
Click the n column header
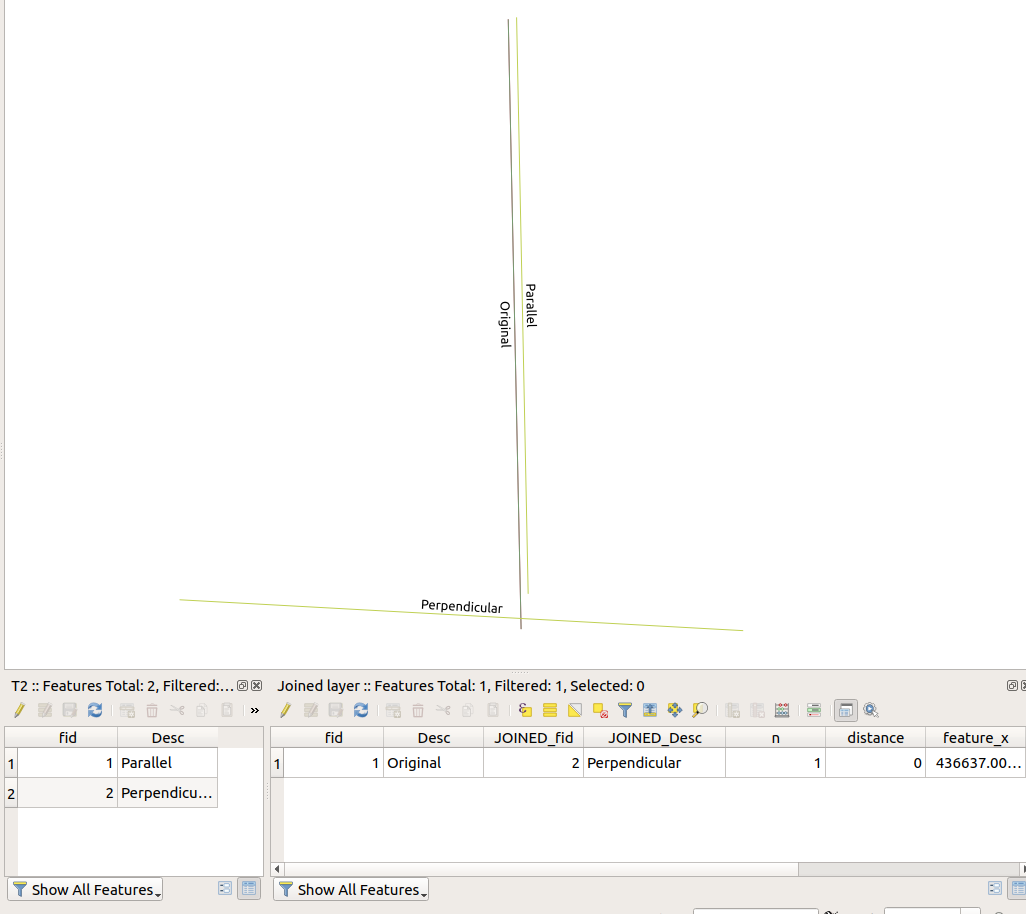tap(775, 737)
